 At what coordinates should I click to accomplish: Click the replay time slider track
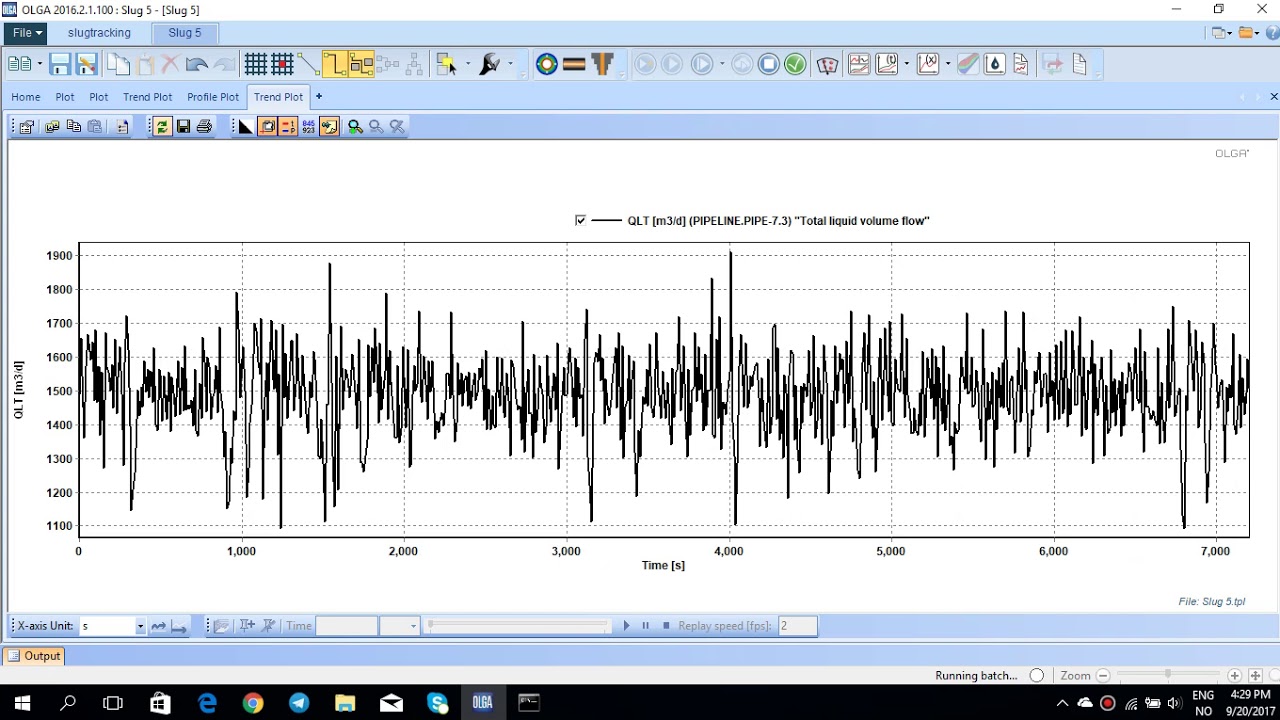tap(517, 626)
